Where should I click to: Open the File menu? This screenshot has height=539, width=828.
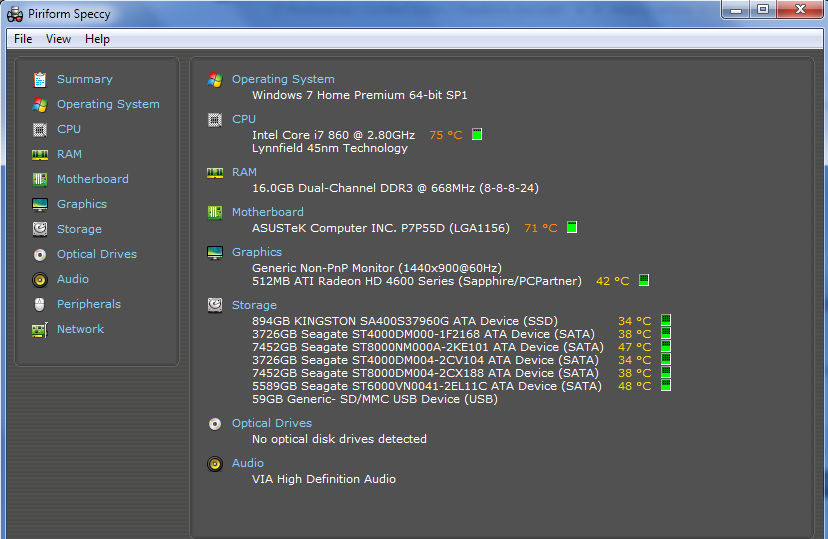pyautogui.click(x=23, y=39)
